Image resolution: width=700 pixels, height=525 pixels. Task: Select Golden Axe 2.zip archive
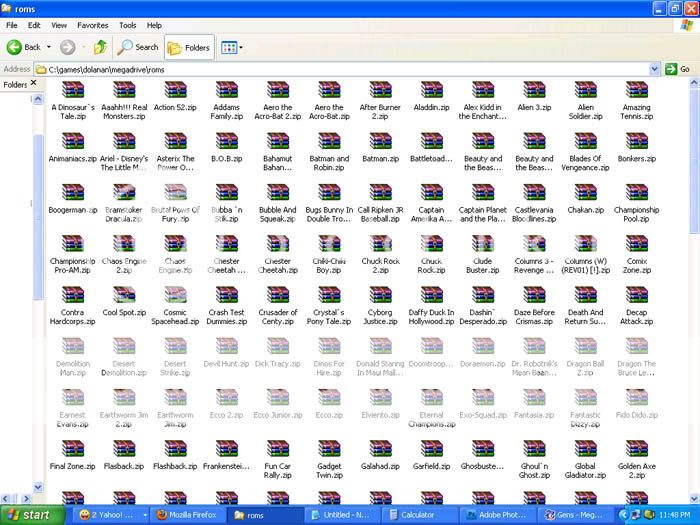[637, 459]
